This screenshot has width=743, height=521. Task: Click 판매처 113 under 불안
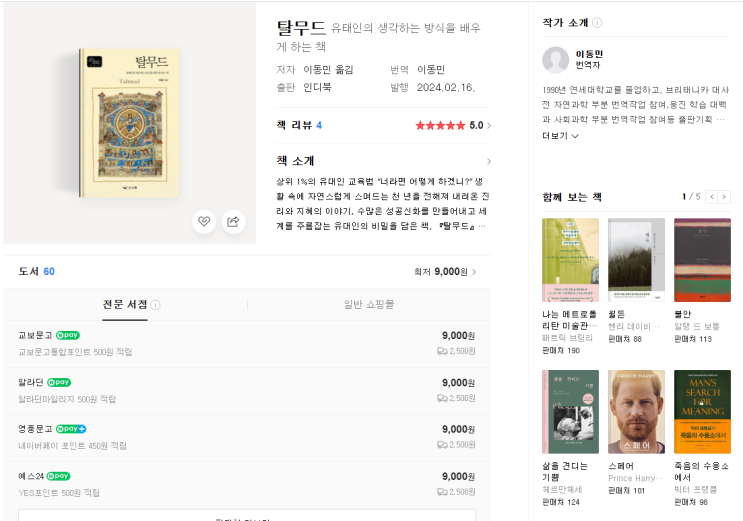click(x=693, y=339)
